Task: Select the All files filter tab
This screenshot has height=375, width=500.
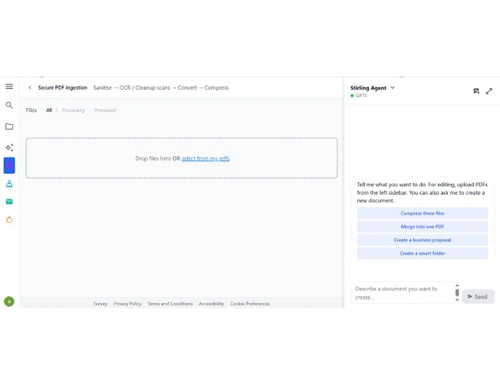Action: (x=49, y=110)
